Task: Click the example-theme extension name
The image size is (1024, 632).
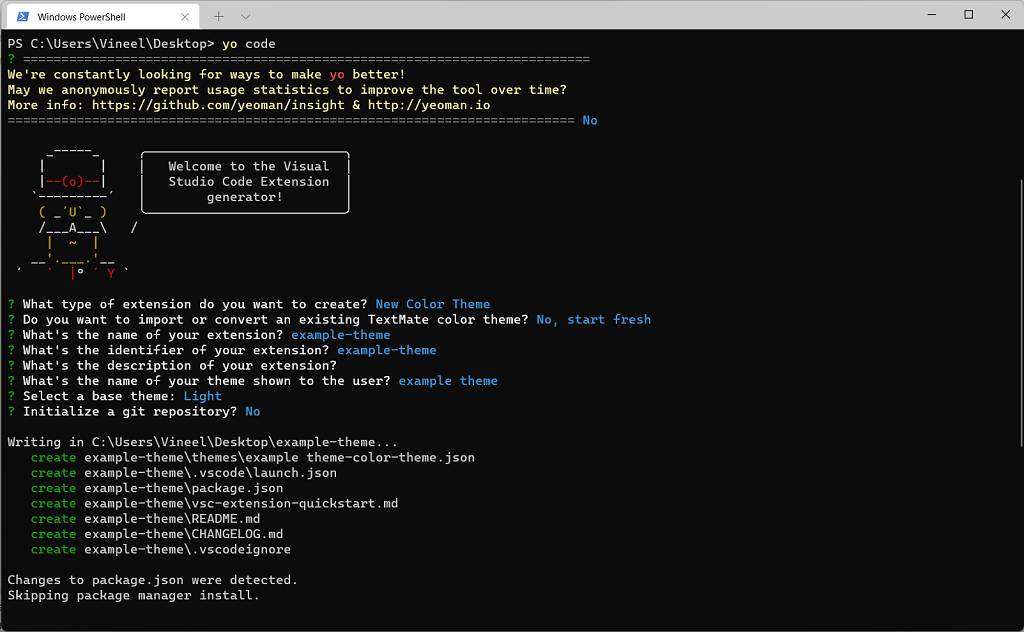Action: [x=340, y=334]
